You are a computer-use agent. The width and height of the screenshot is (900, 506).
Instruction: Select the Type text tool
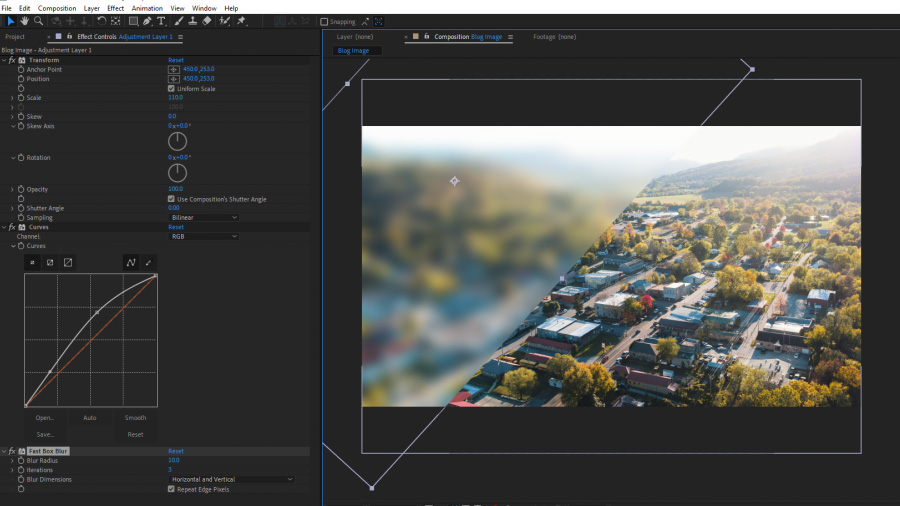point(161,21)
